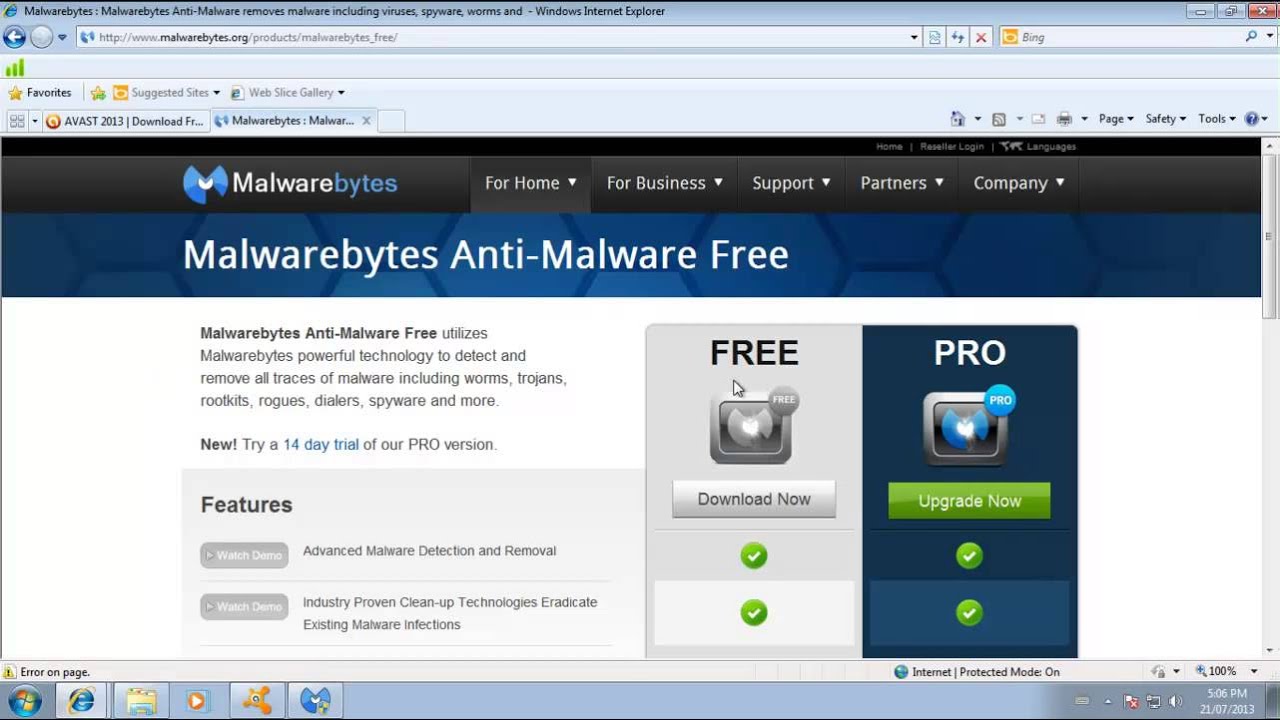Open the Print options dropdown arrow
Viewport: 1280px width, 720px height.
1084,119
